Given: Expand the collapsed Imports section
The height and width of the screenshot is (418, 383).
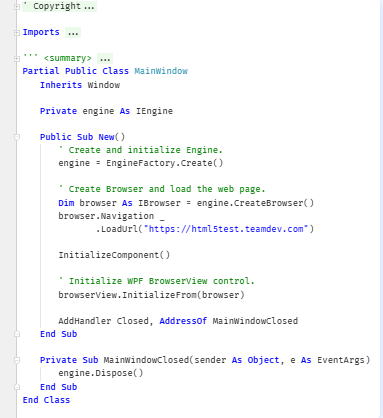Looking at the screenshot, I should click(x=17, y=33).
